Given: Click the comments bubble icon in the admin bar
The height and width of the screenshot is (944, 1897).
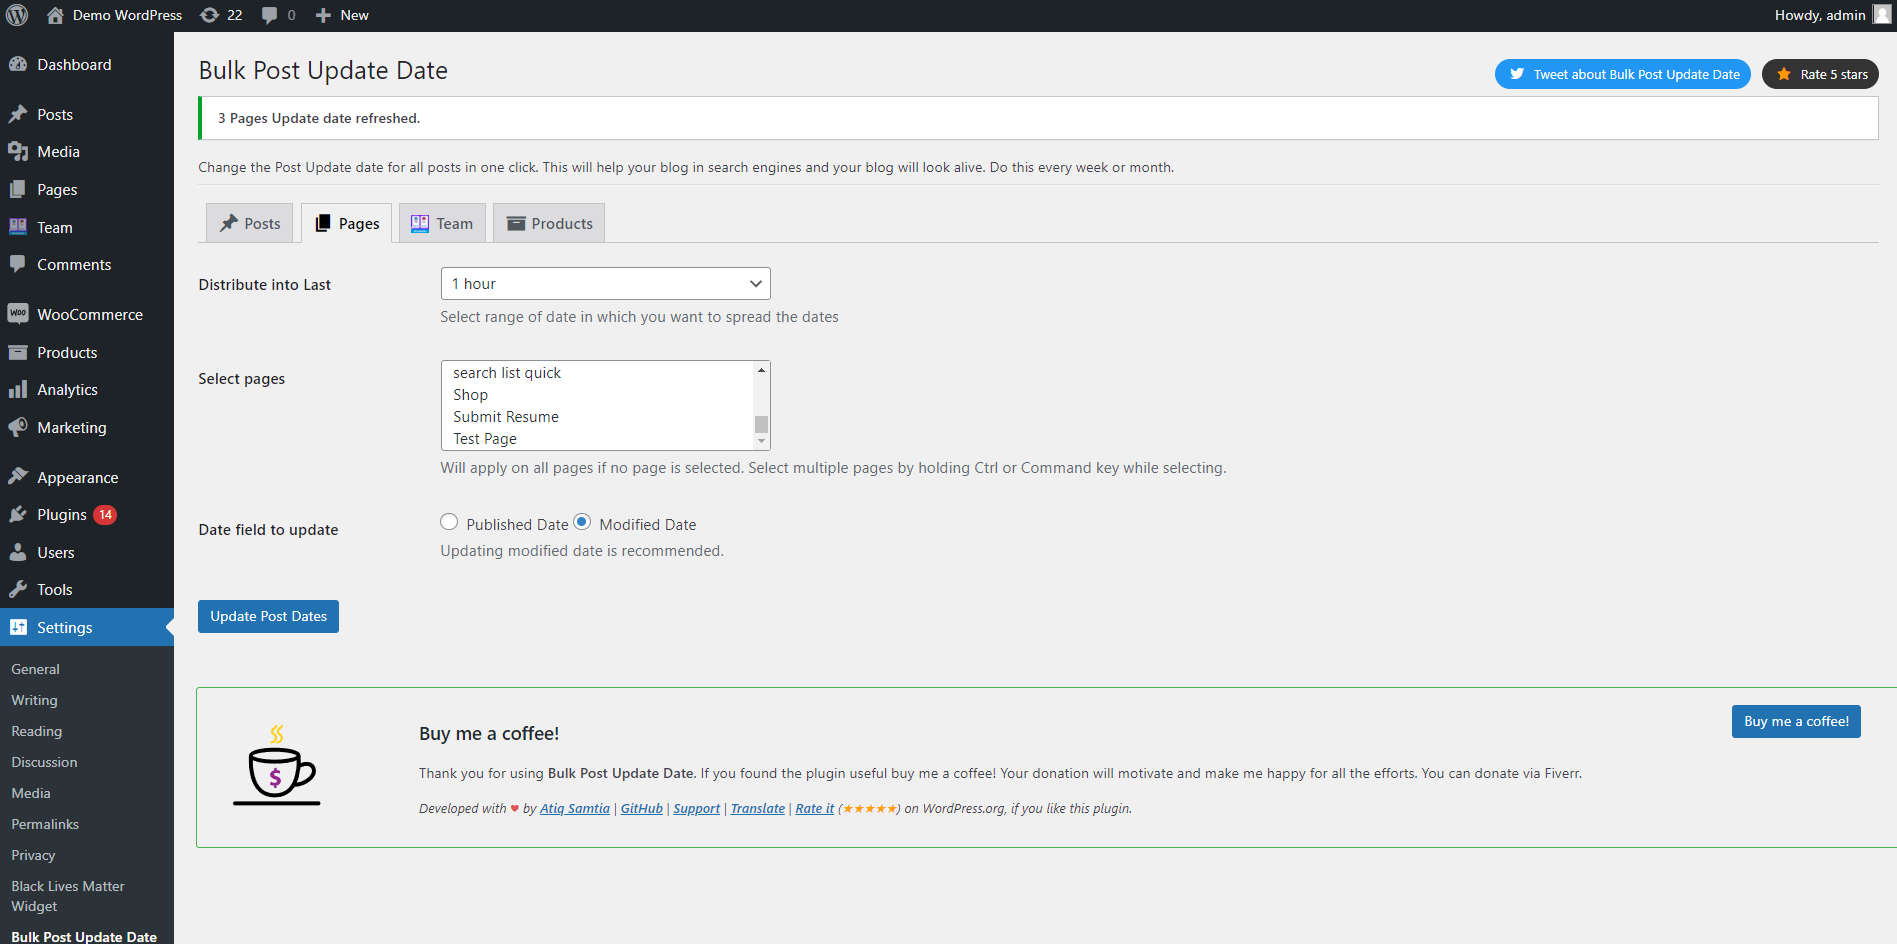Looking at the screenshot, I should click(270, 15).
